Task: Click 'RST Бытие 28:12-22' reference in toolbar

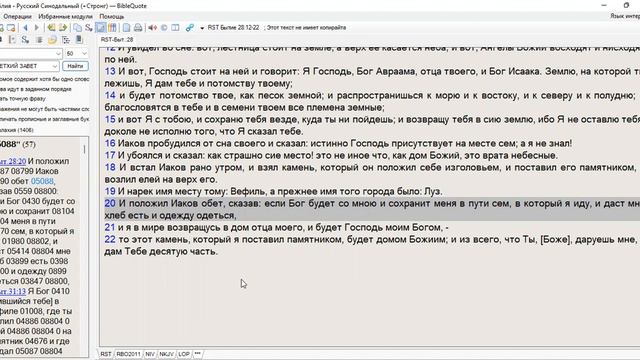Action: [233, 28]
